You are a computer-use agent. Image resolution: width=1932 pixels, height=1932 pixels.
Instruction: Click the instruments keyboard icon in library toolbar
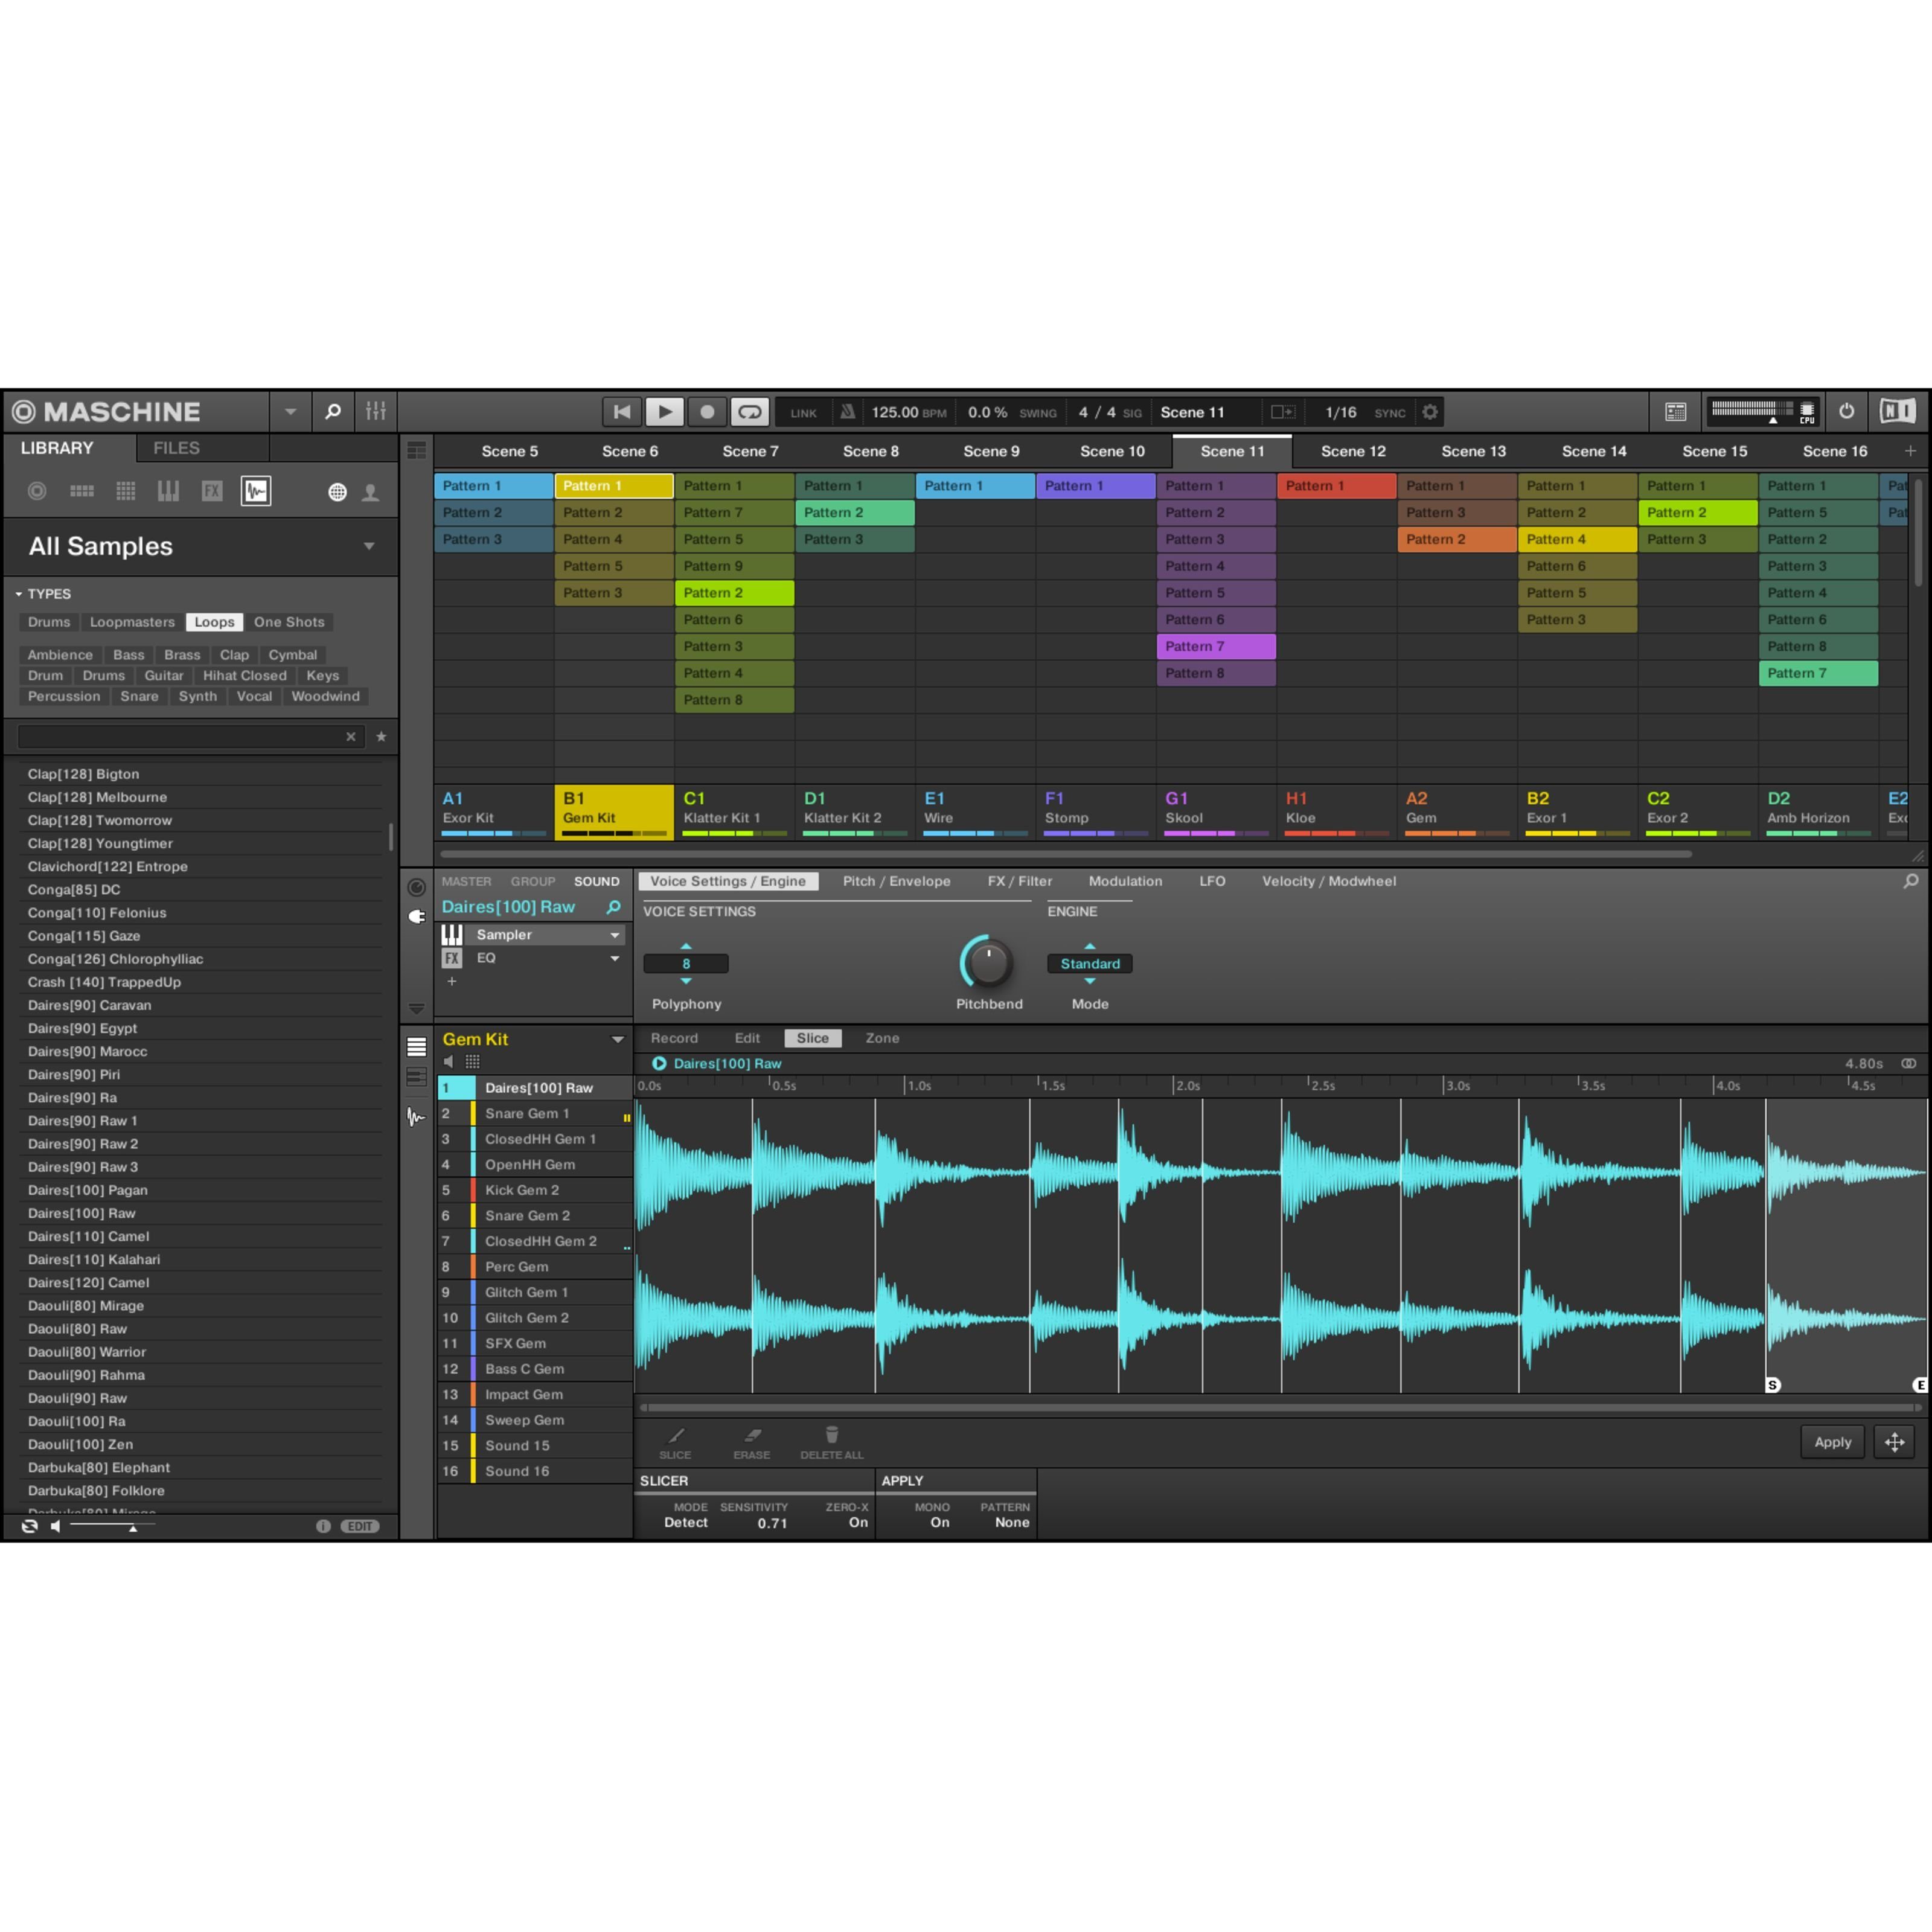(x=168, y=491)
